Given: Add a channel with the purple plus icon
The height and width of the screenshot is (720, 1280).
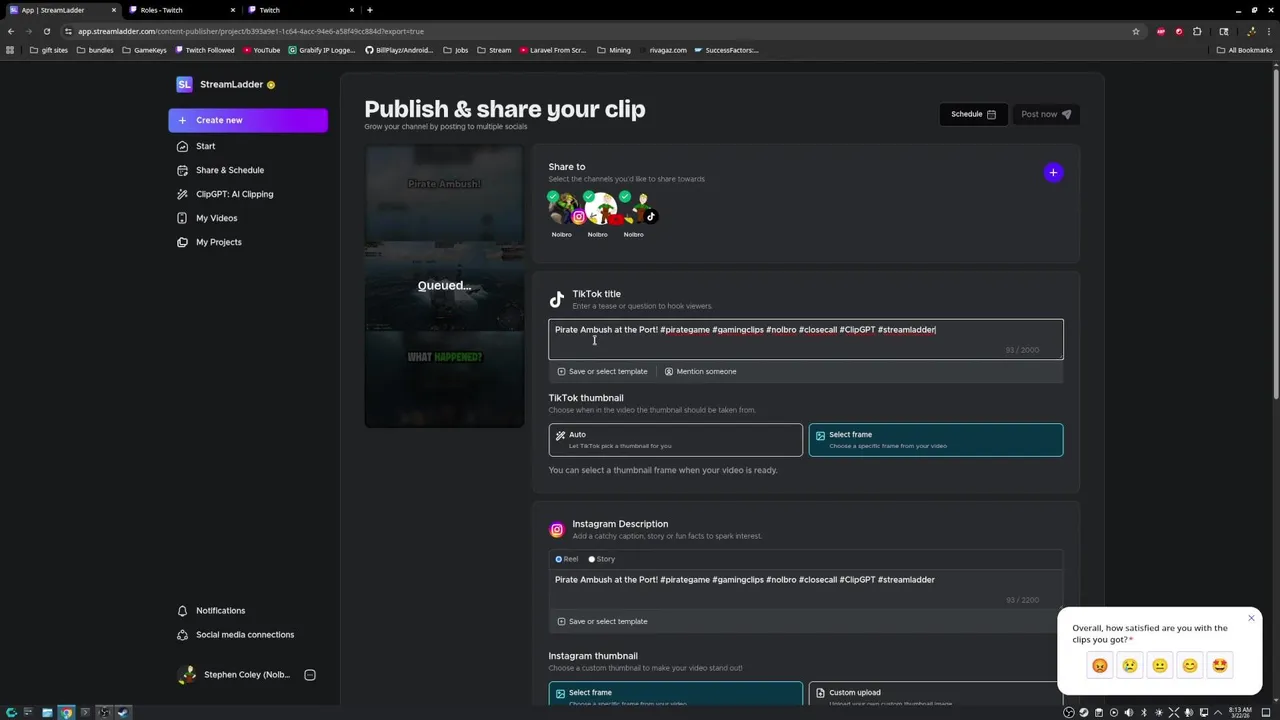Looking at the screenshot, I should [1053, 173].
